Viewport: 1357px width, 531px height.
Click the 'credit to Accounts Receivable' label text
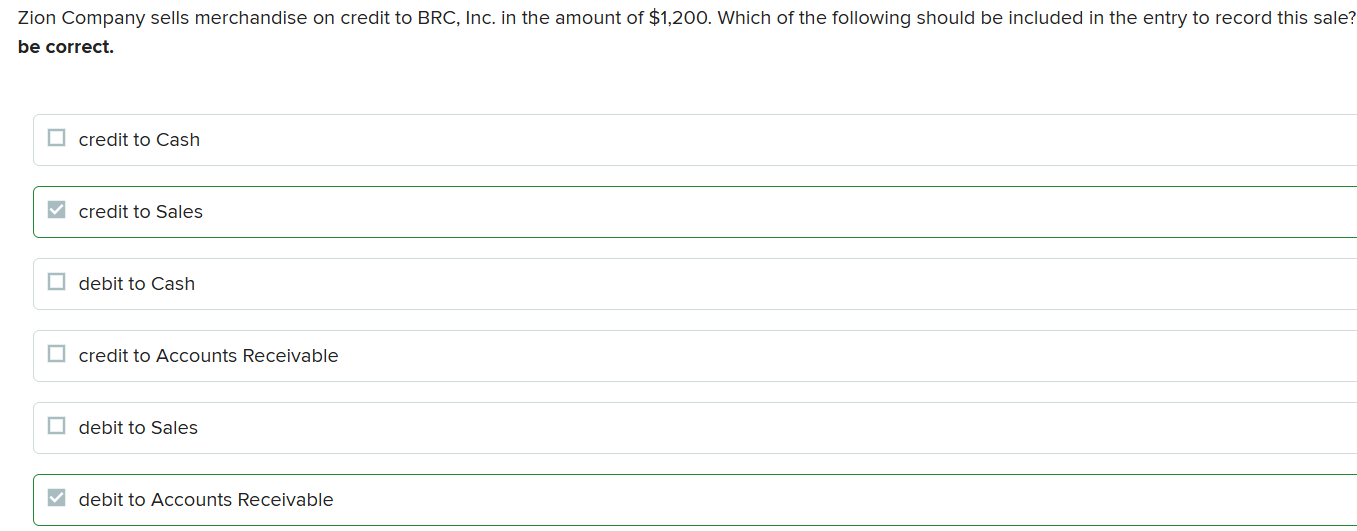(x=208, y=356)
